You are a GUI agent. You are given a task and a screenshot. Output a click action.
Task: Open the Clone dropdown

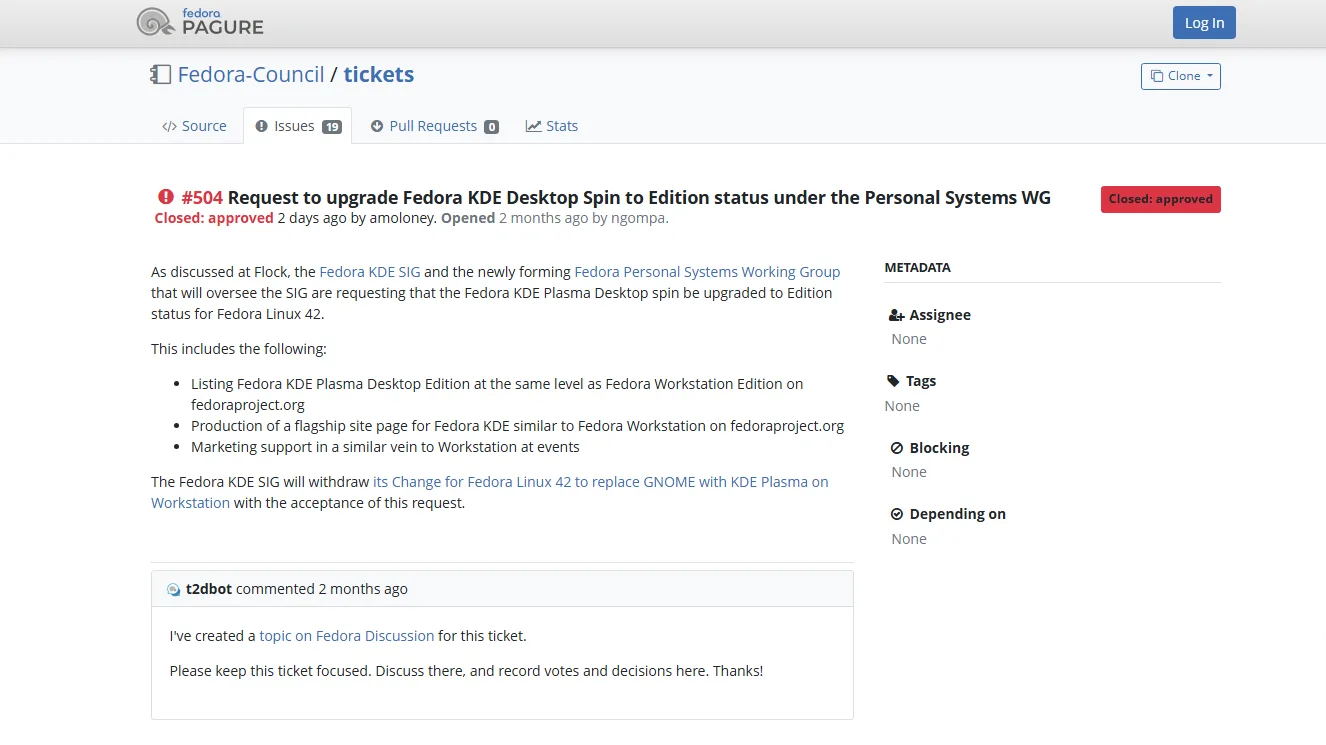1180,76
